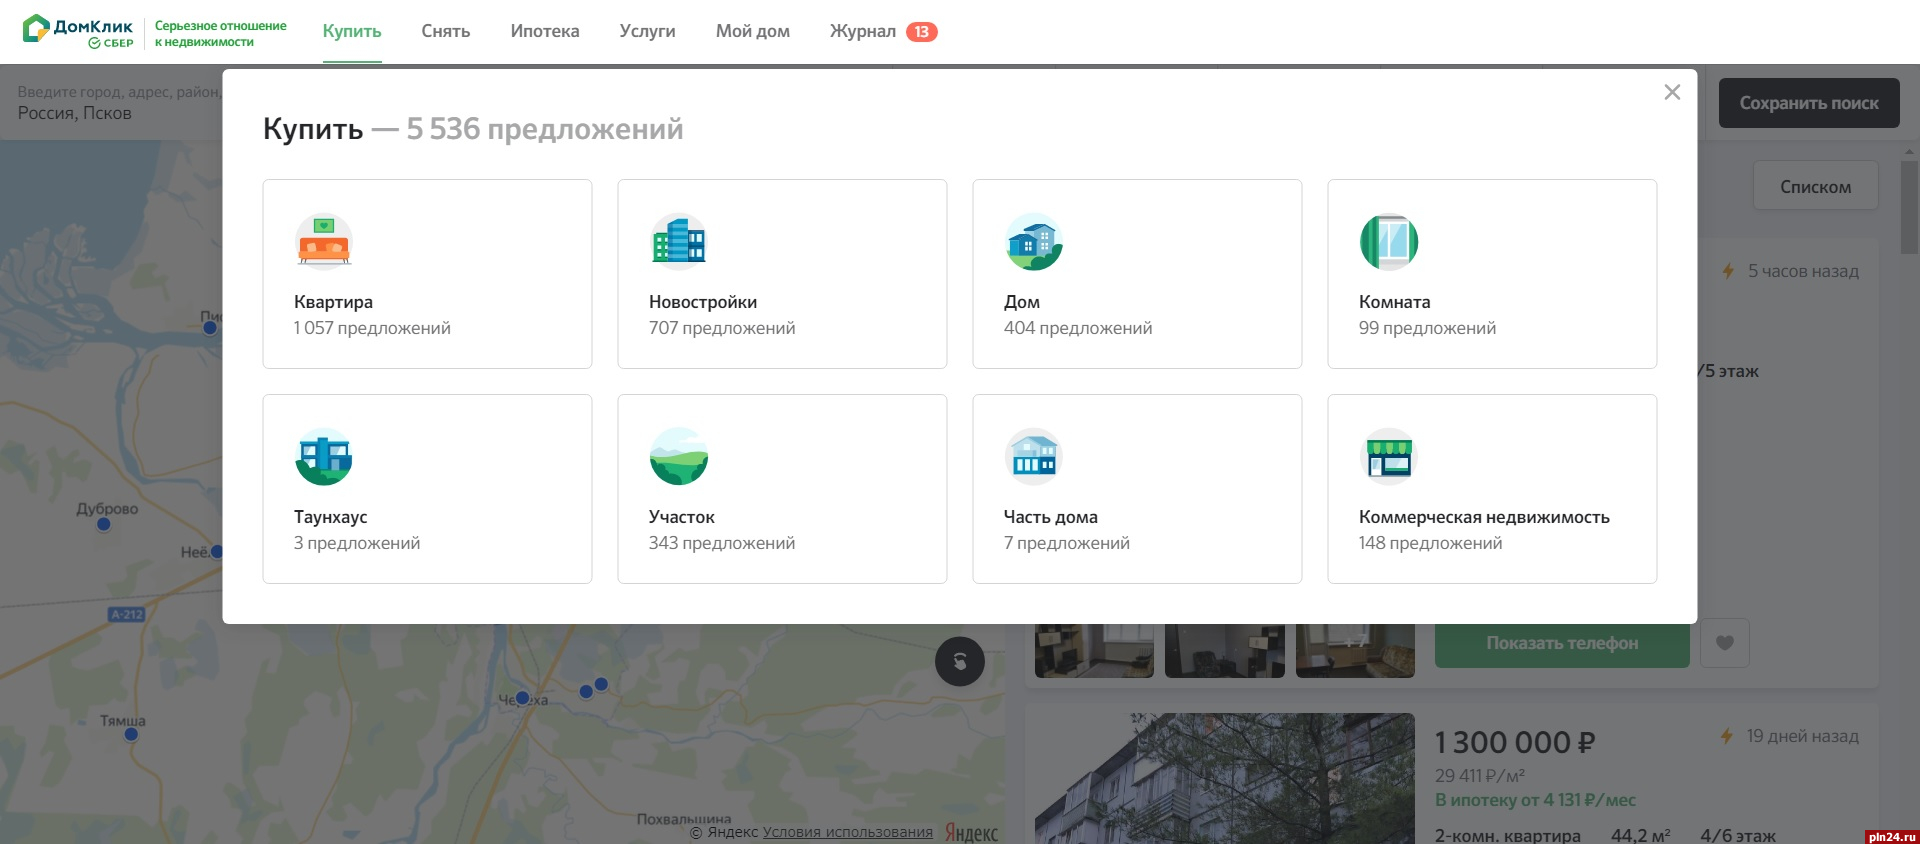Open the second dark room photo thumbnail

coord(1224,651)
